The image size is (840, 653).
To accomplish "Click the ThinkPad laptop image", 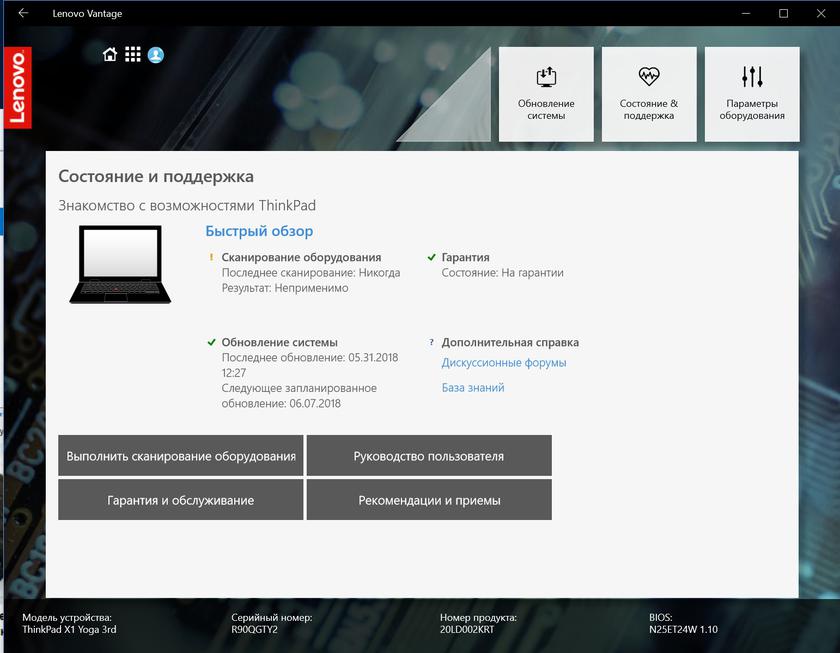I will [120, 265].
